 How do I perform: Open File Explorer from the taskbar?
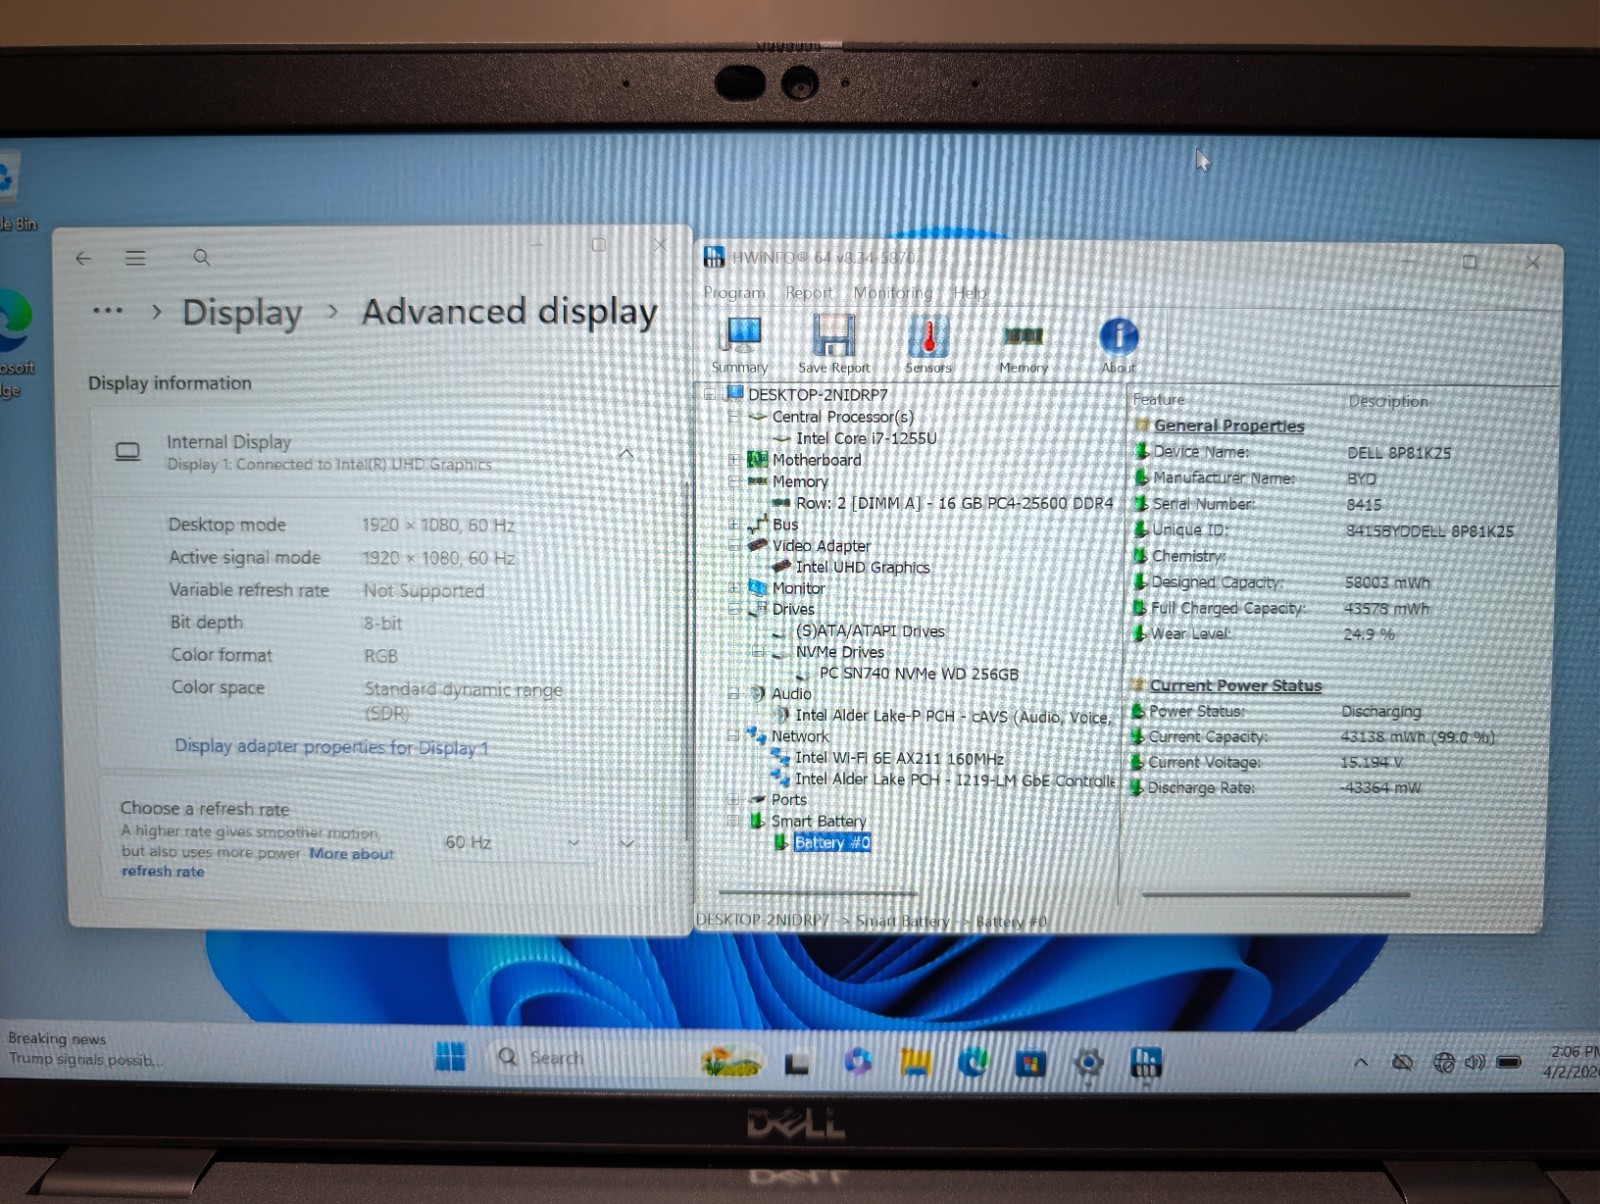click(x=915, y=1062)
